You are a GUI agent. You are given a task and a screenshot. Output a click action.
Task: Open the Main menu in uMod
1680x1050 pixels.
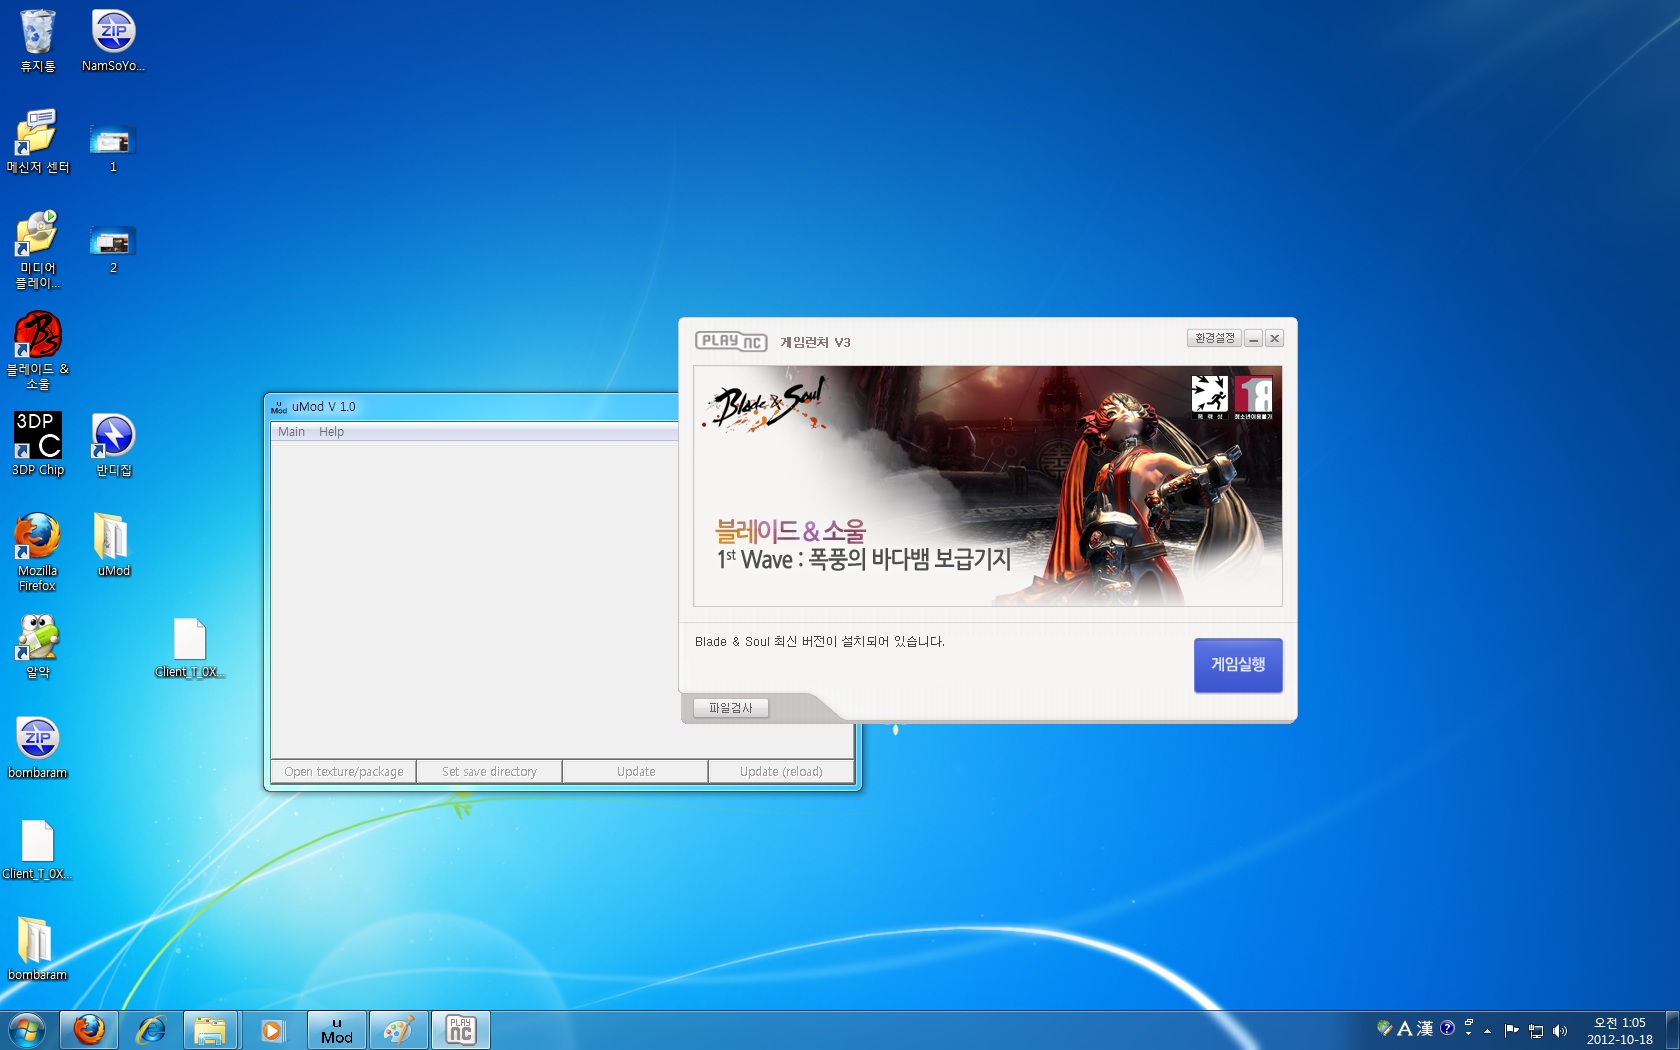pyautogui.click(x=291, y=432)
